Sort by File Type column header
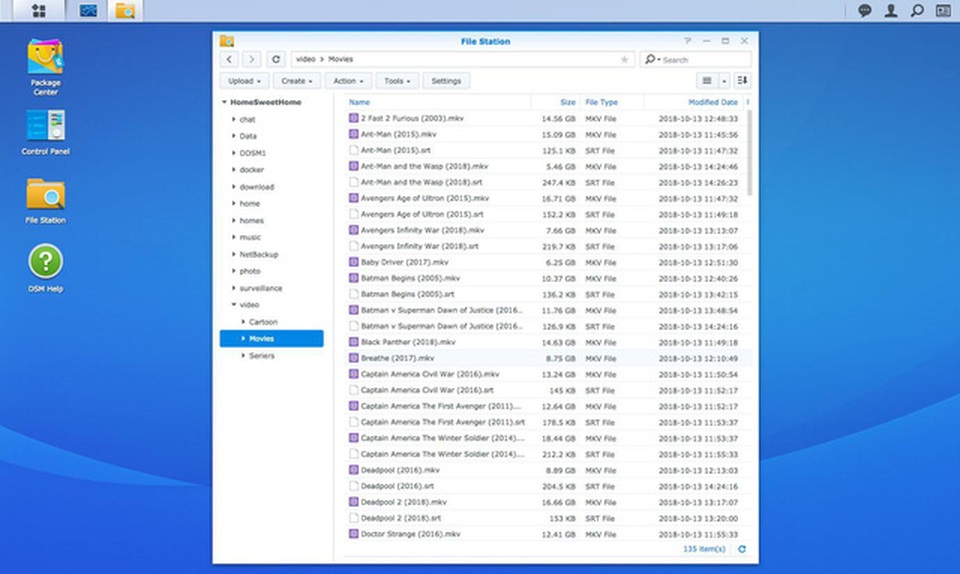This screenshot has width=960, height=574. click(601, 102)
